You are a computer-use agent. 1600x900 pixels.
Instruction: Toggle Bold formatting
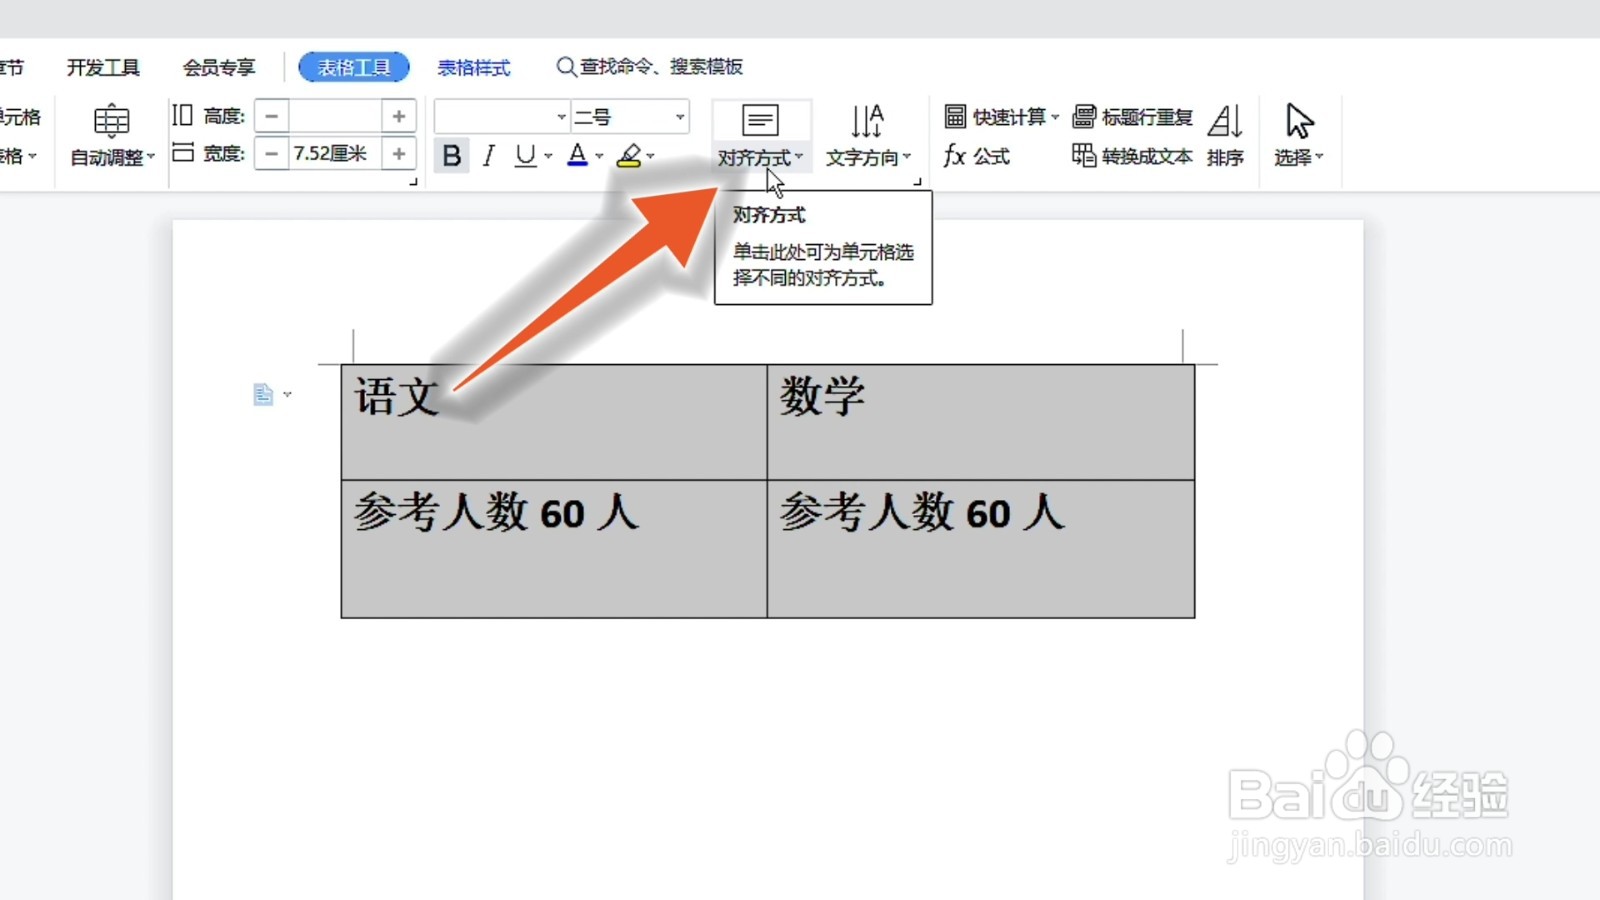coord(452,156)
